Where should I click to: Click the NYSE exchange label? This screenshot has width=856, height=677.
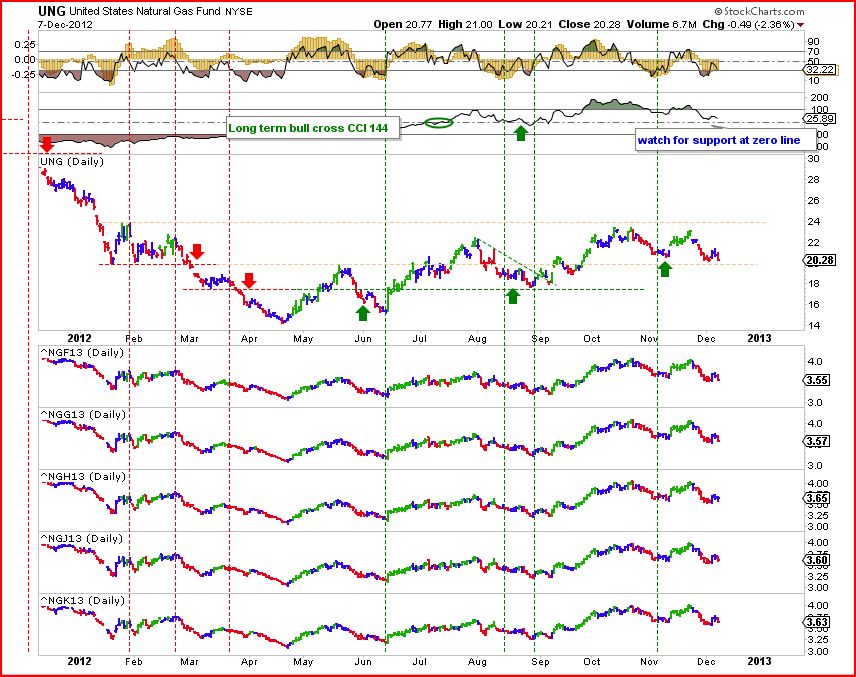point(239,12)
